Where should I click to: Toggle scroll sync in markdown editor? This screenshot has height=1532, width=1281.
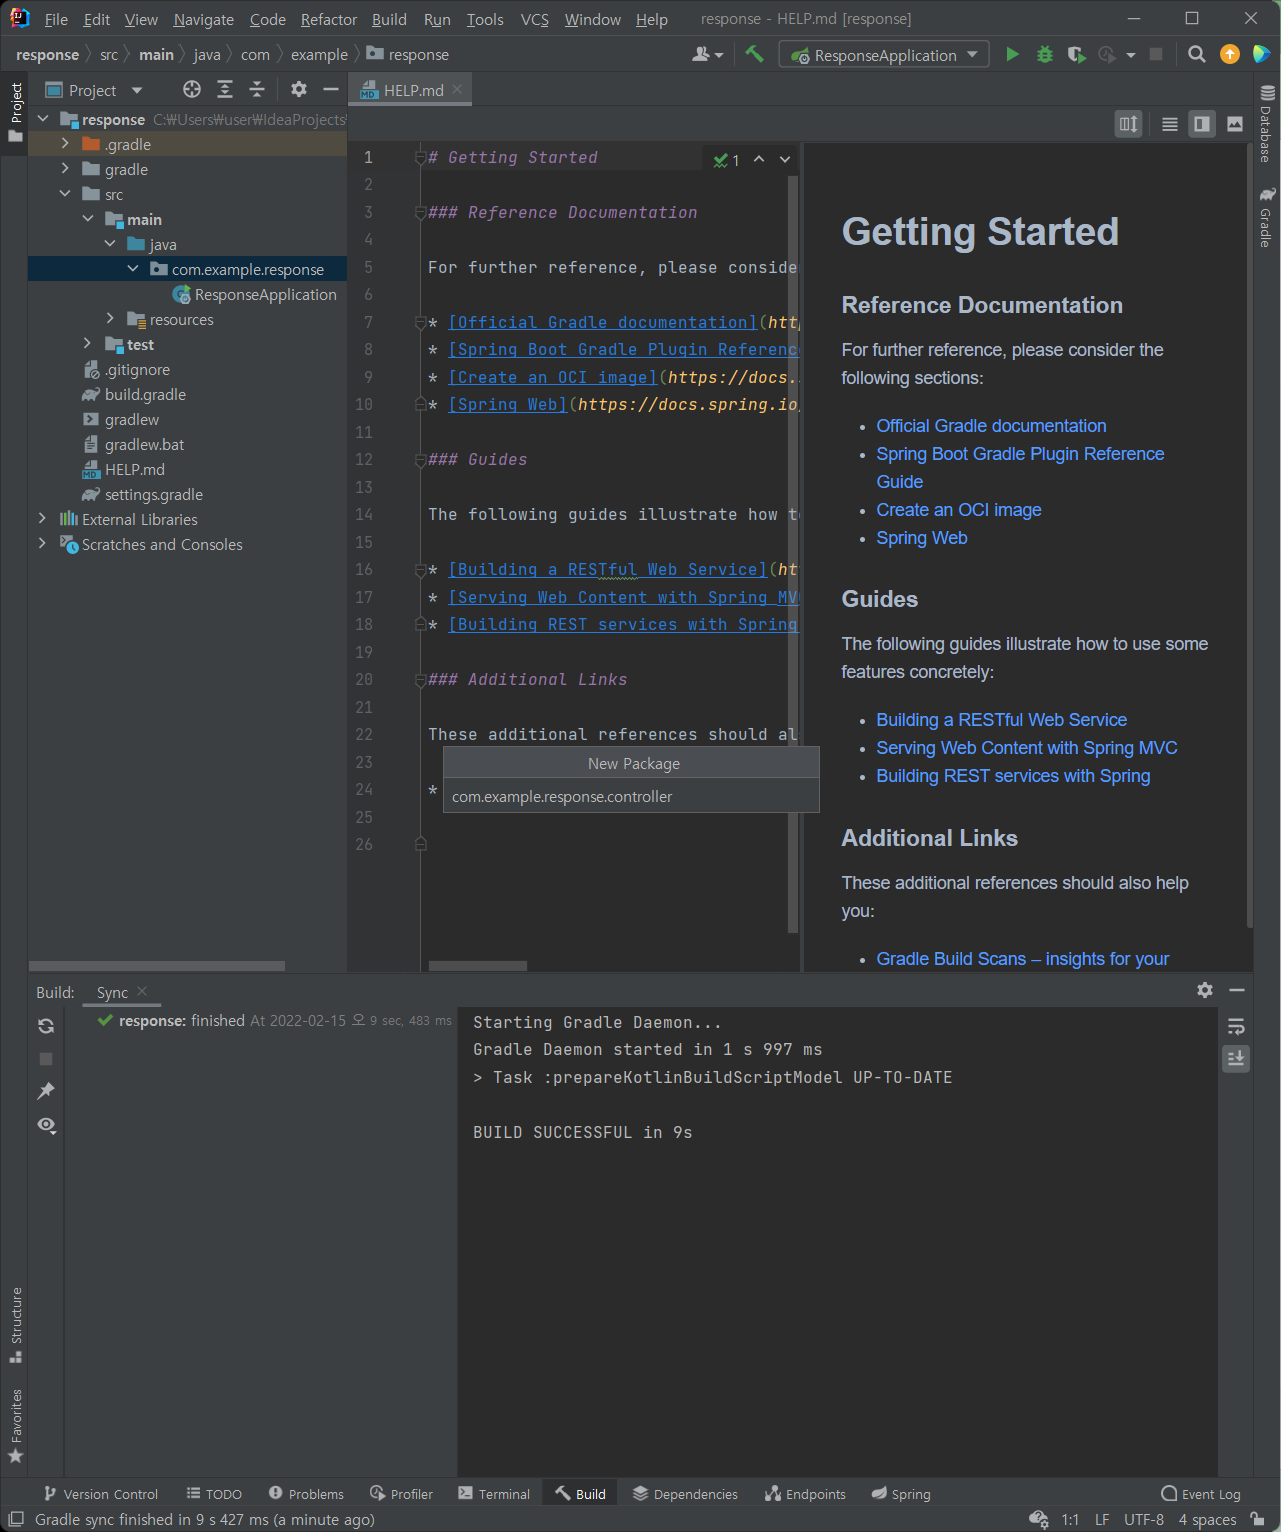tap(1129, 124)
